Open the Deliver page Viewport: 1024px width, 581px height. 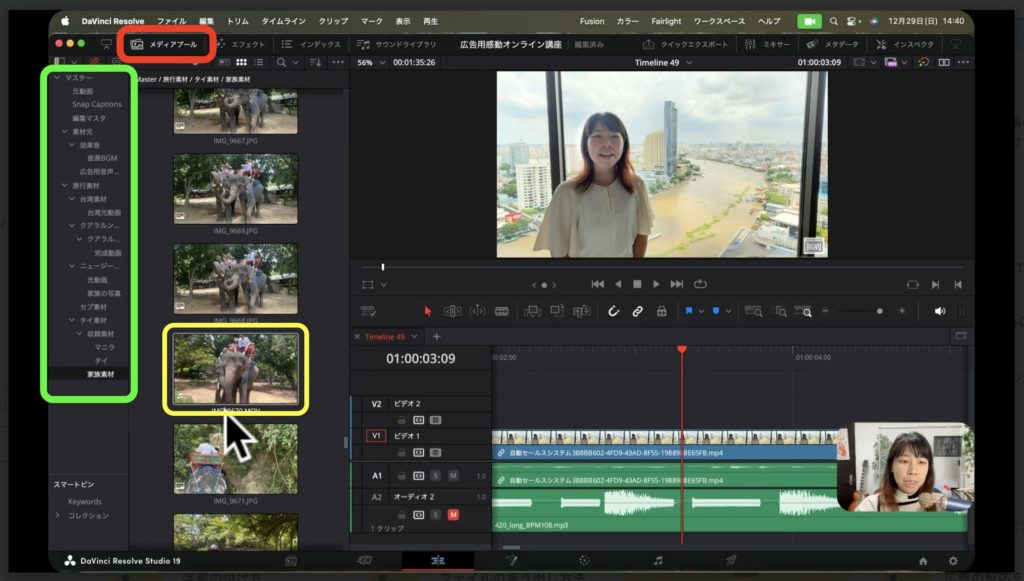731,561
